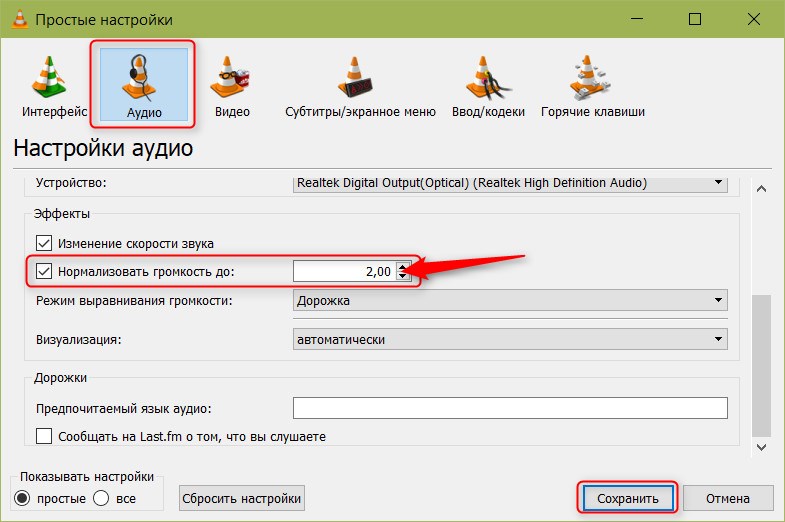Click the vertical scrollbar thumb

(x=761, y=366)
